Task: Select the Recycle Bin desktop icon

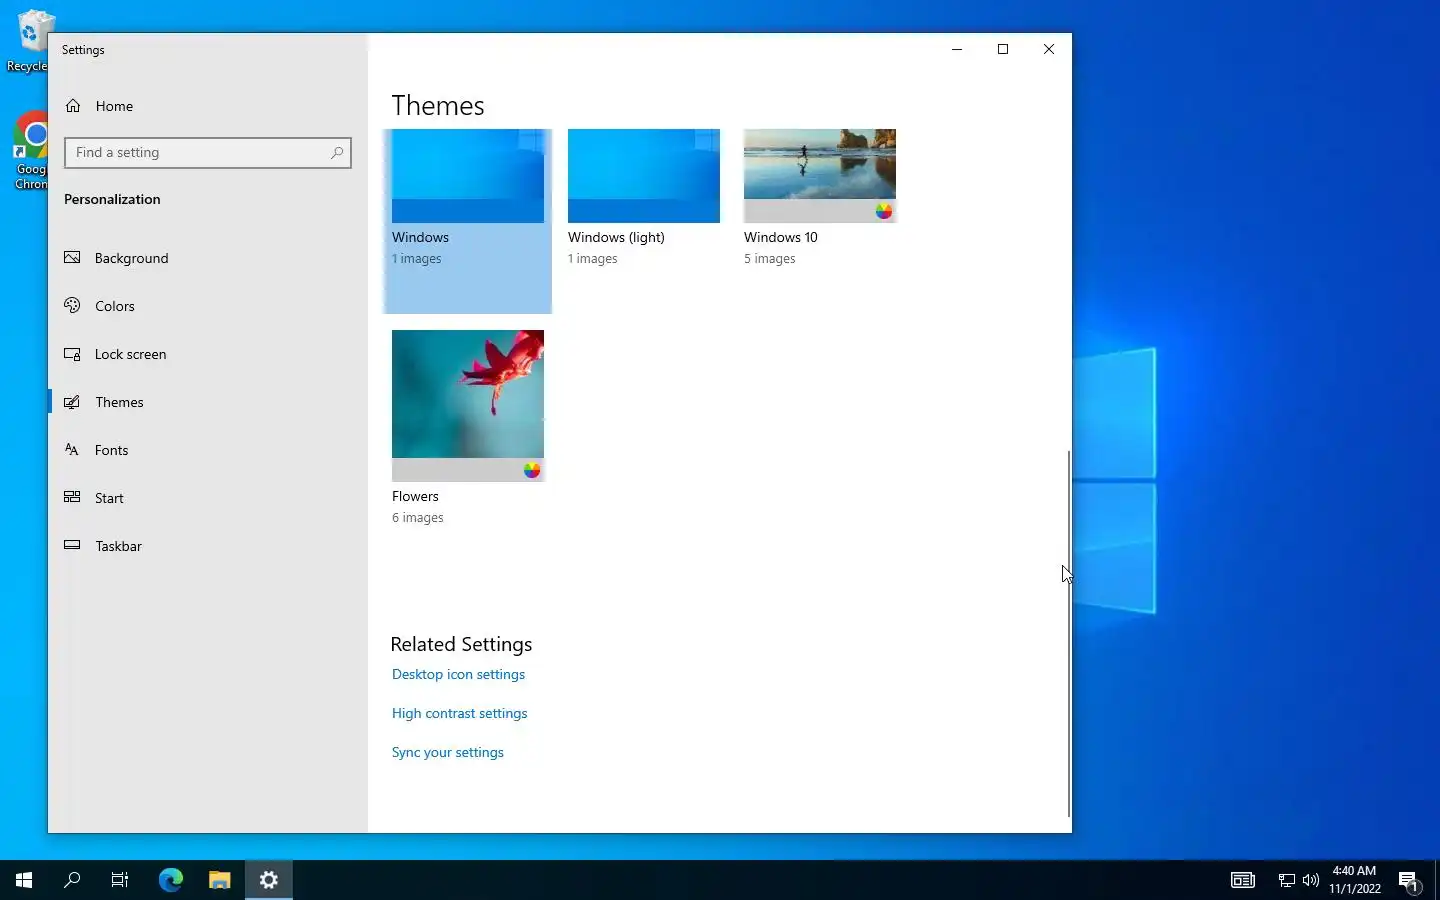Action: [30, 40]
